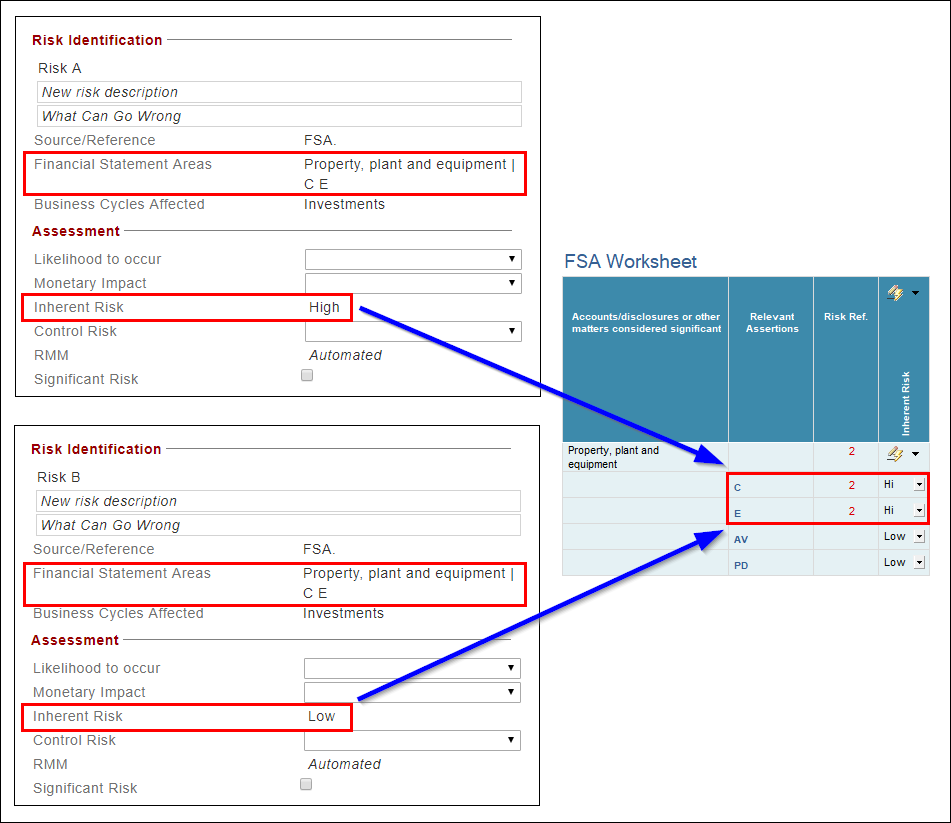Enable the Significant Risk checkbox for Risk B
The height and width of the screenshot is (823, 951).
click(x=305, y=784)
